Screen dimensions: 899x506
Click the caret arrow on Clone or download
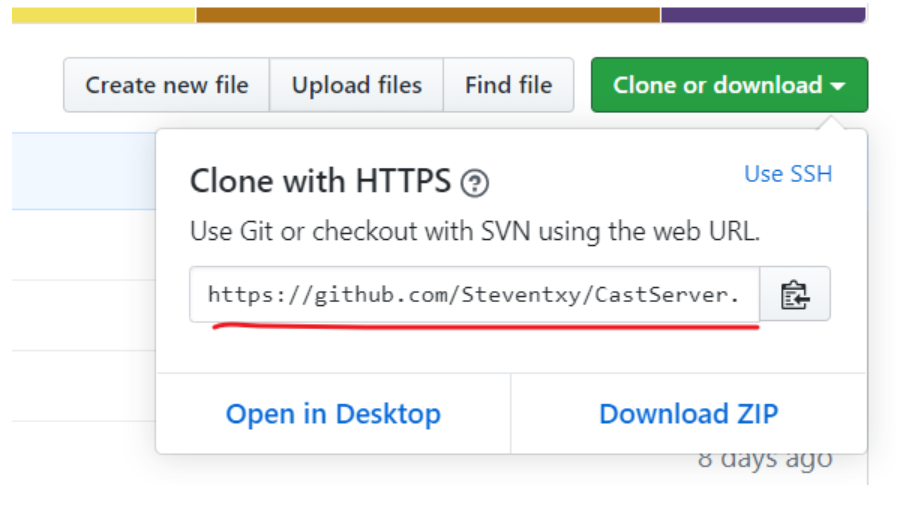click(838, 86)
